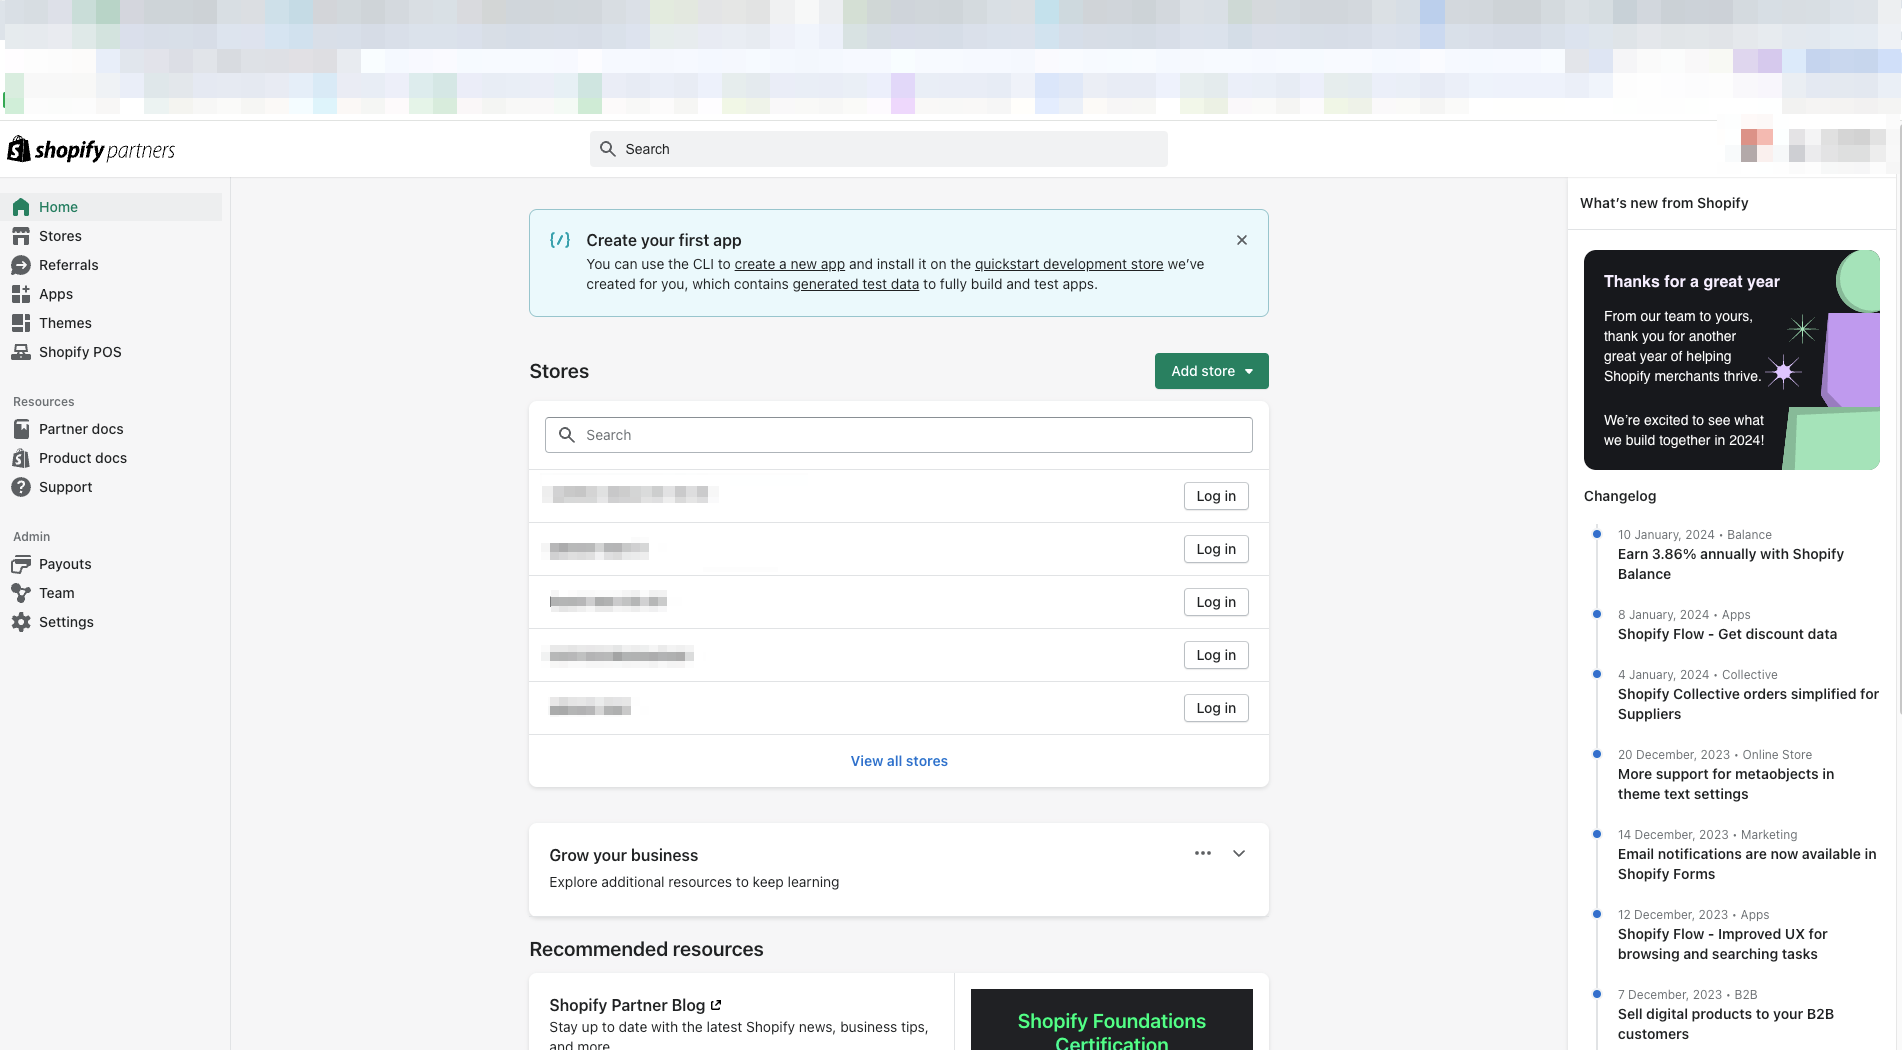Log in to the first listed store

1216,496
